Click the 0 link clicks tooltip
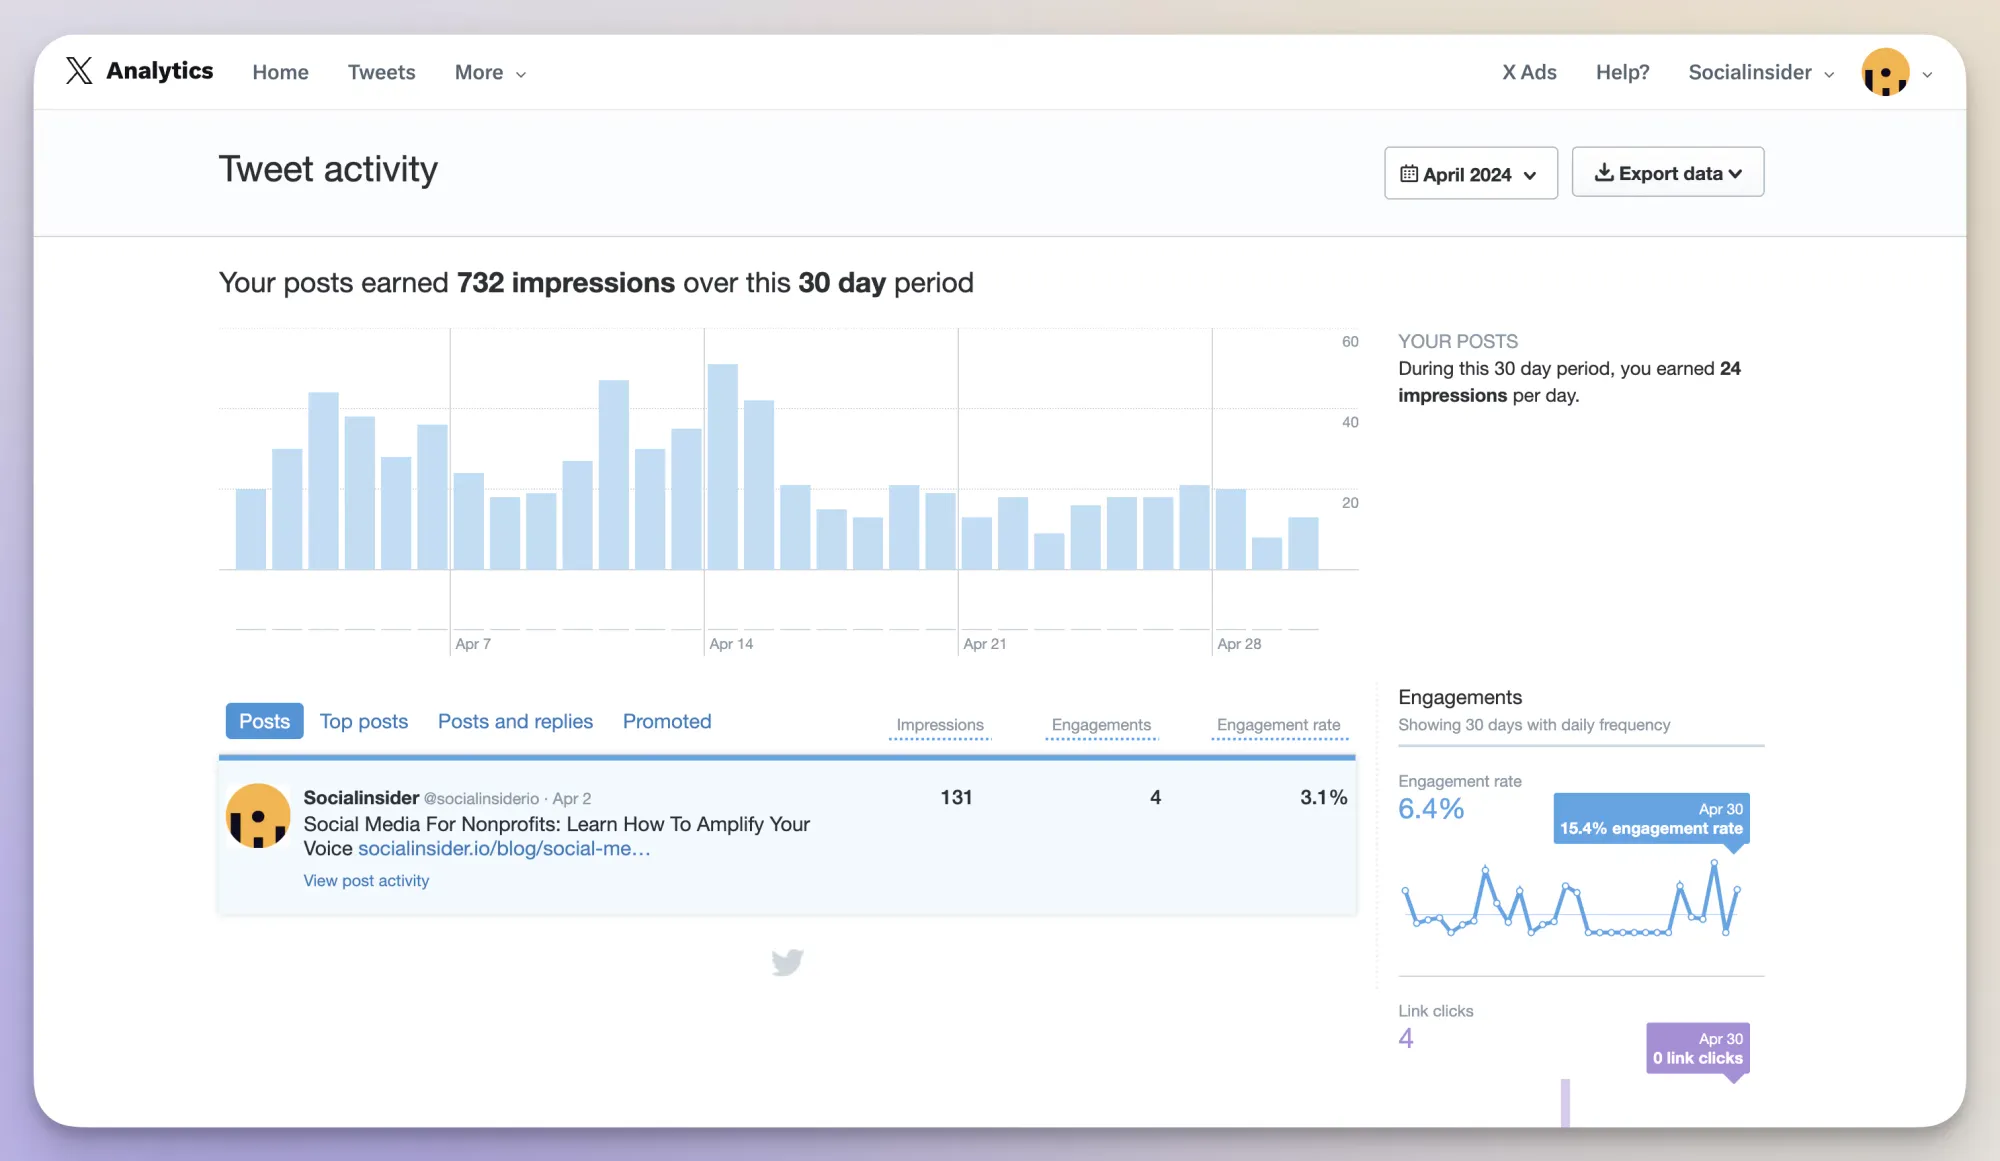2000x1161 pixels. click(x=1698, y=1048)
